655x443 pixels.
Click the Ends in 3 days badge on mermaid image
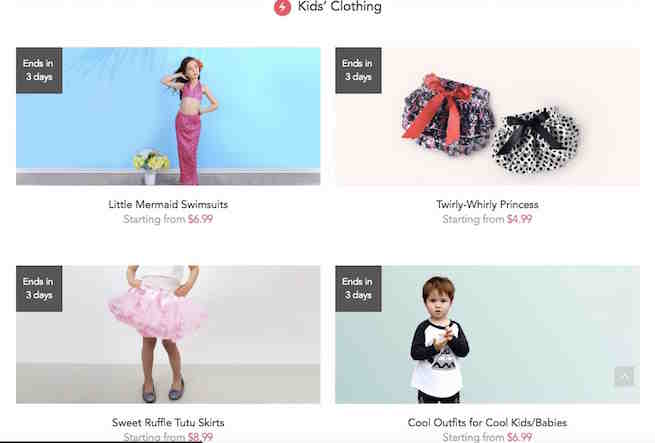pos(39,70)
